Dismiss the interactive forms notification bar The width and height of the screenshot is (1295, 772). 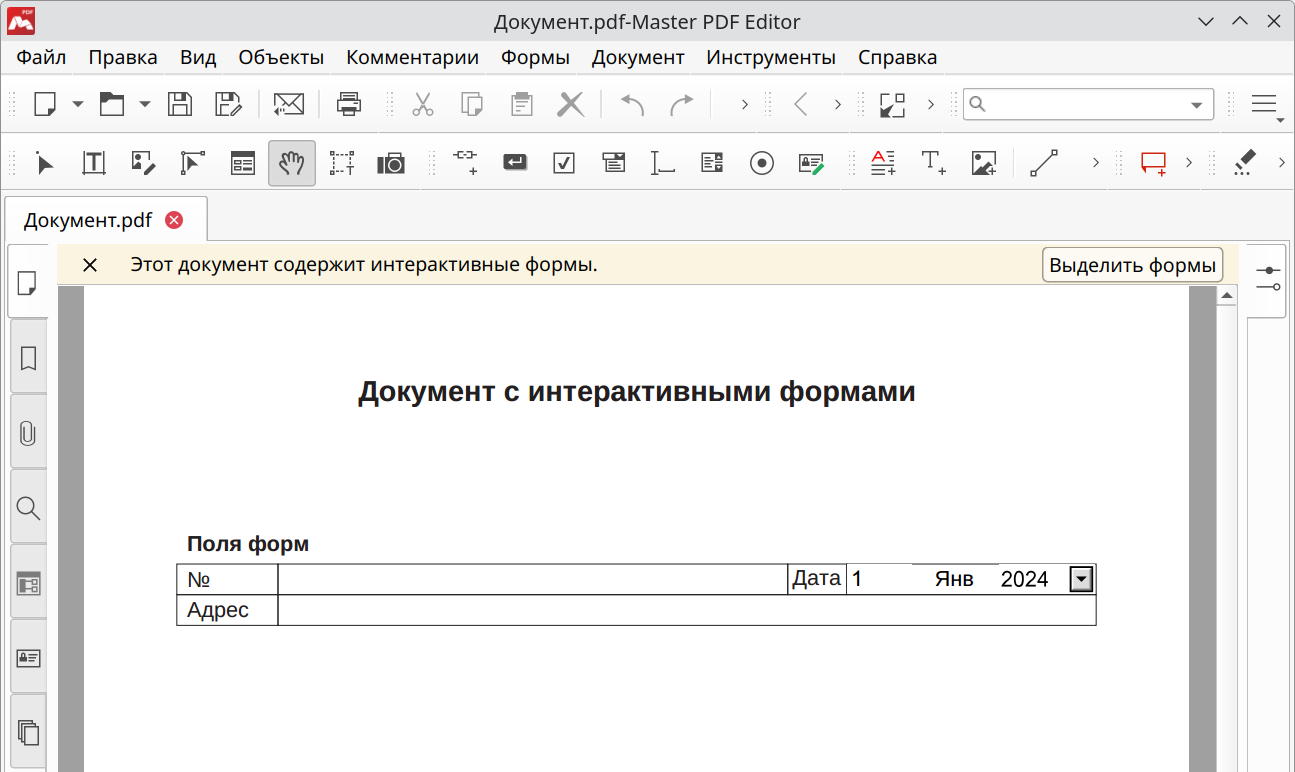(90, 265)
